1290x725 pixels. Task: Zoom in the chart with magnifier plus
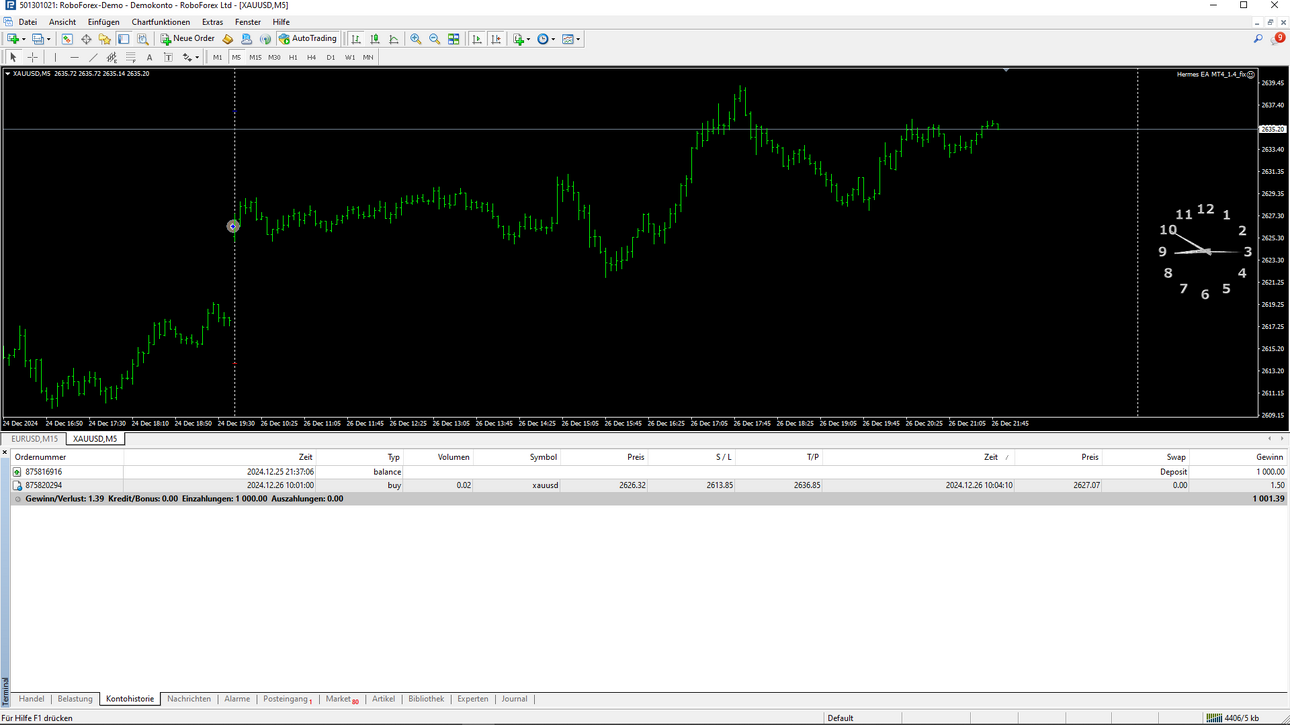coord(416,39)
